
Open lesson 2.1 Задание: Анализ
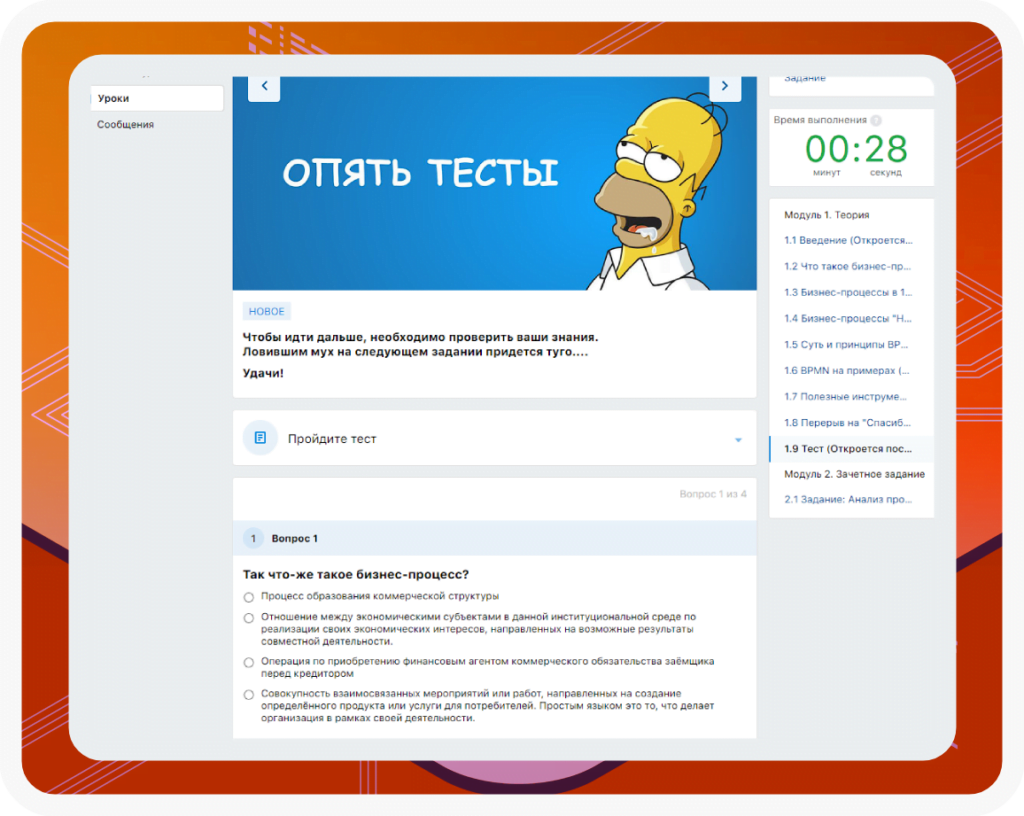(848, 499)
